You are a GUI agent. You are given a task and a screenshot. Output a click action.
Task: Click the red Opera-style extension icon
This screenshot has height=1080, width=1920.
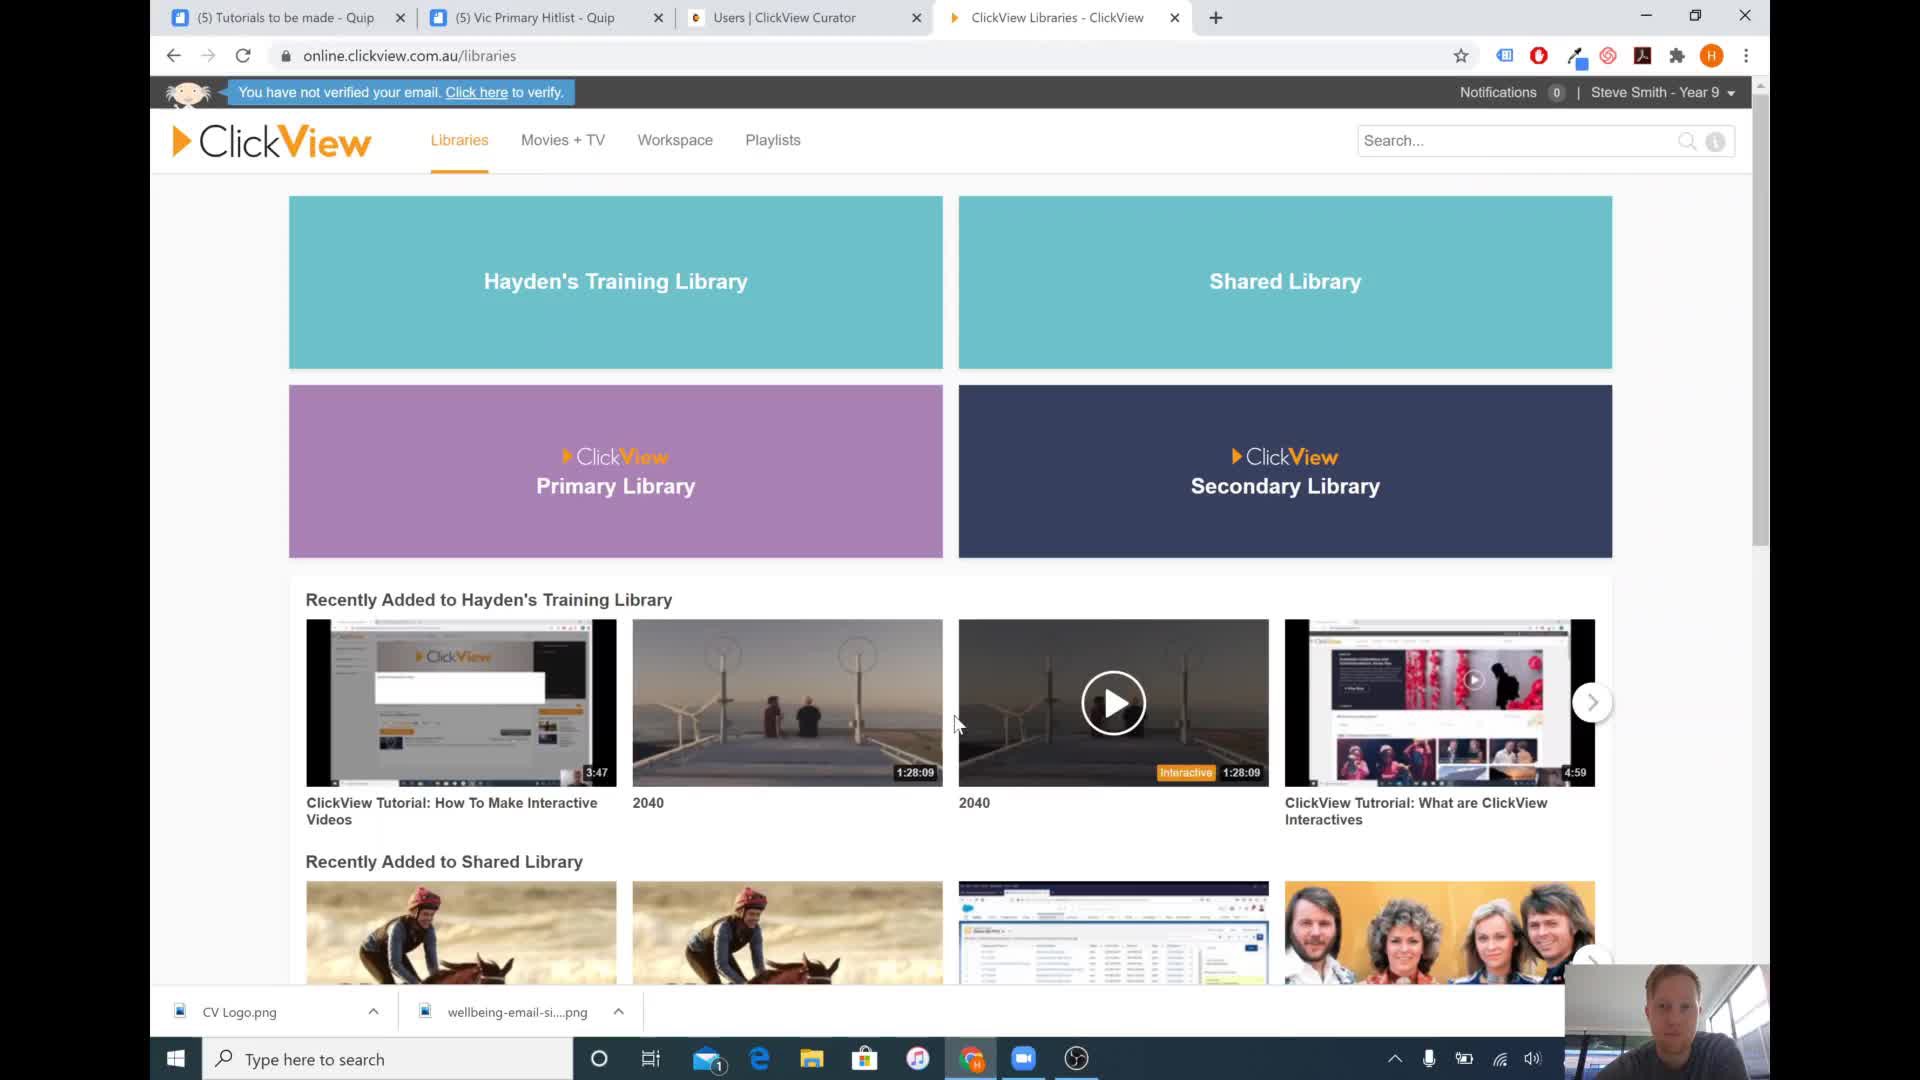pos(1539,56)
